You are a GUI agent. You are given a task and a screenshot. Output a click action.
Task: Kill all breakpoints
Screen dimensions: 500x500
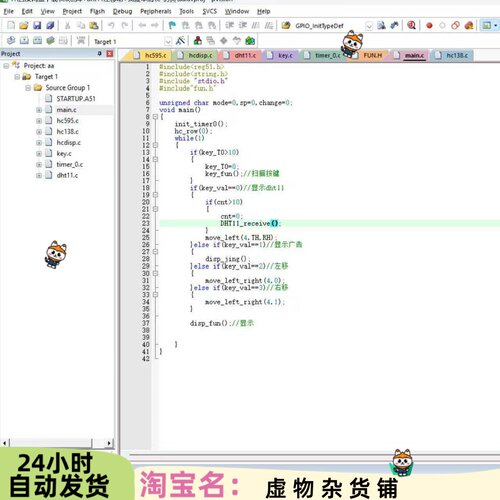(x=469, y=25)
